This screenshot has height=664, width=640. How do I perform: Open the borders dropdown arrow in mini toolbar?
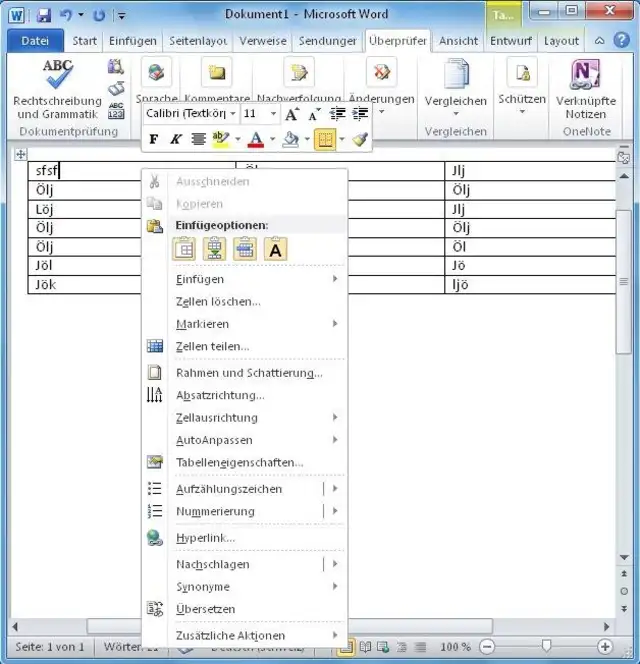click(341, 139)
